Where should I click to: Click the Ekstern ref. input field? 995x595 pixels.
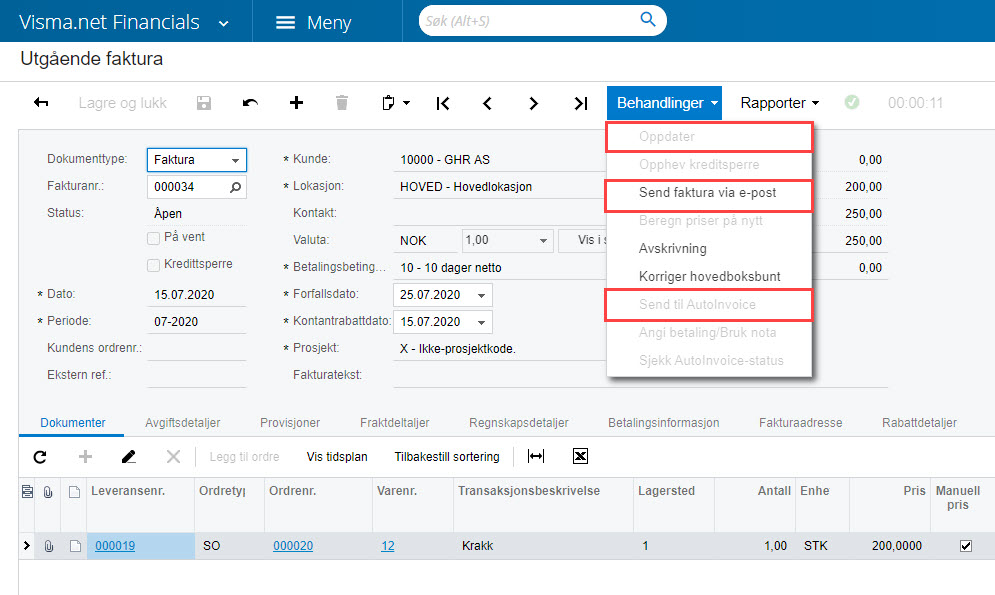coord(197,375)
